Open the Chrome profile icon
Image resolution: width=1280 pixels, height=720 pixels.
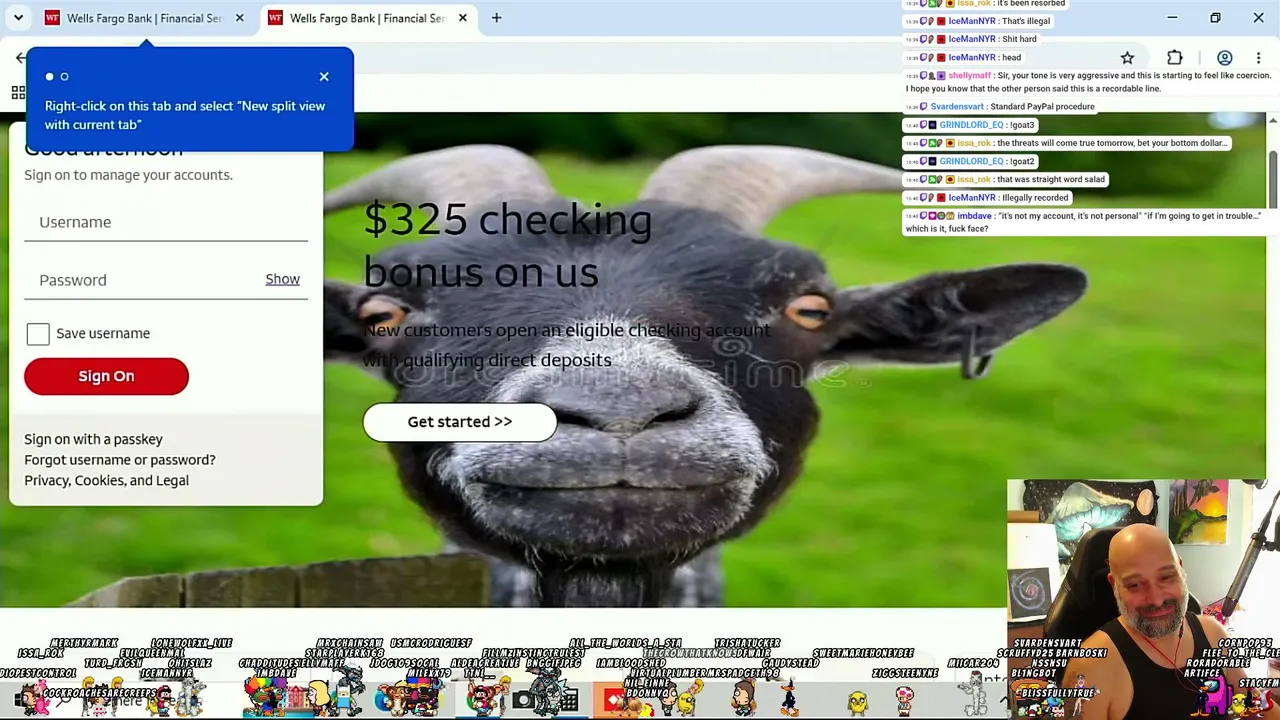[1224, 58]
